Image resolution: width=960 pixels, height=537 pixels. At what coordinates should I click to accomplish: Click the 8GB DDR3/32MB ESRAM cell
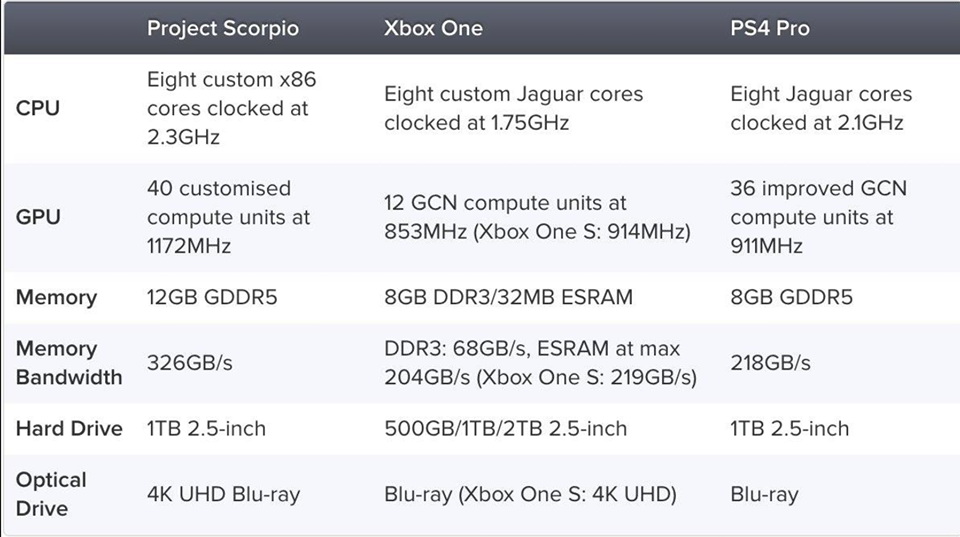508,297
